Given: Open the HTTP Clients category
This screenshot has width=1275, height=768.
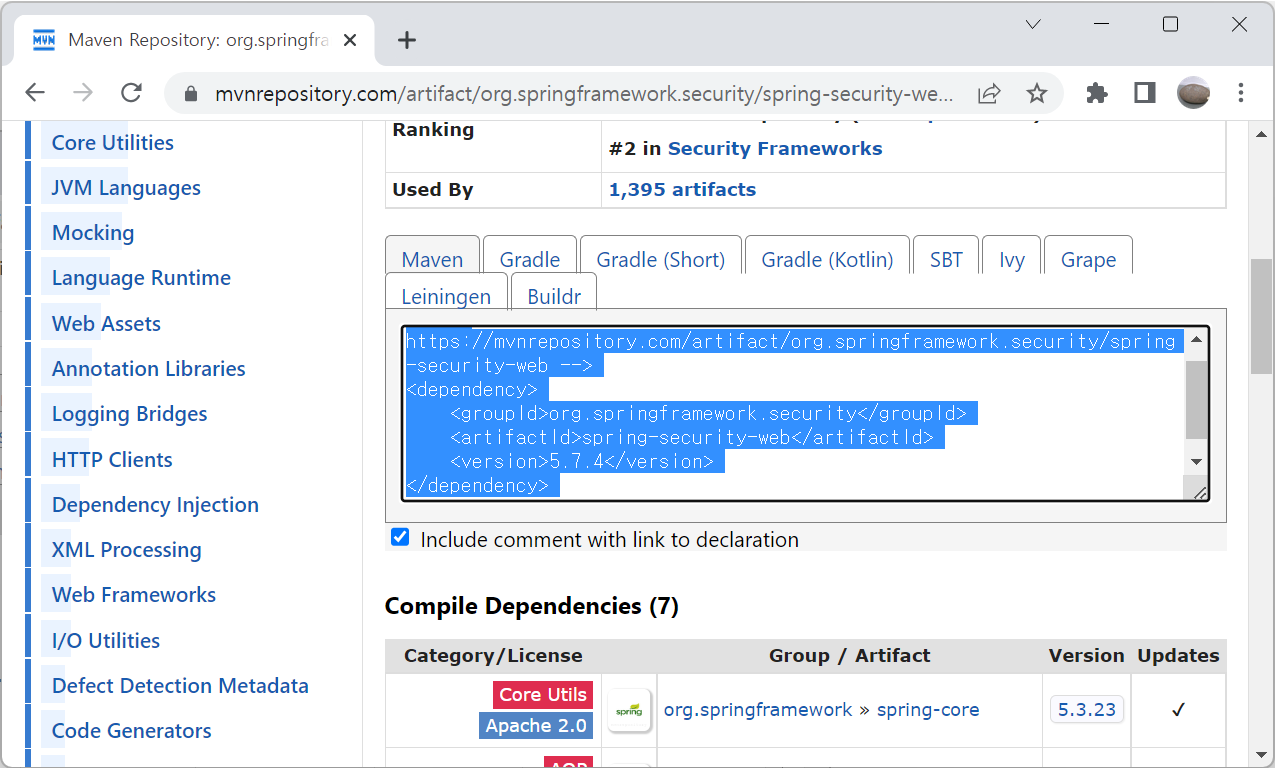Looking at the screenshot, I should [x=112, y=460].
